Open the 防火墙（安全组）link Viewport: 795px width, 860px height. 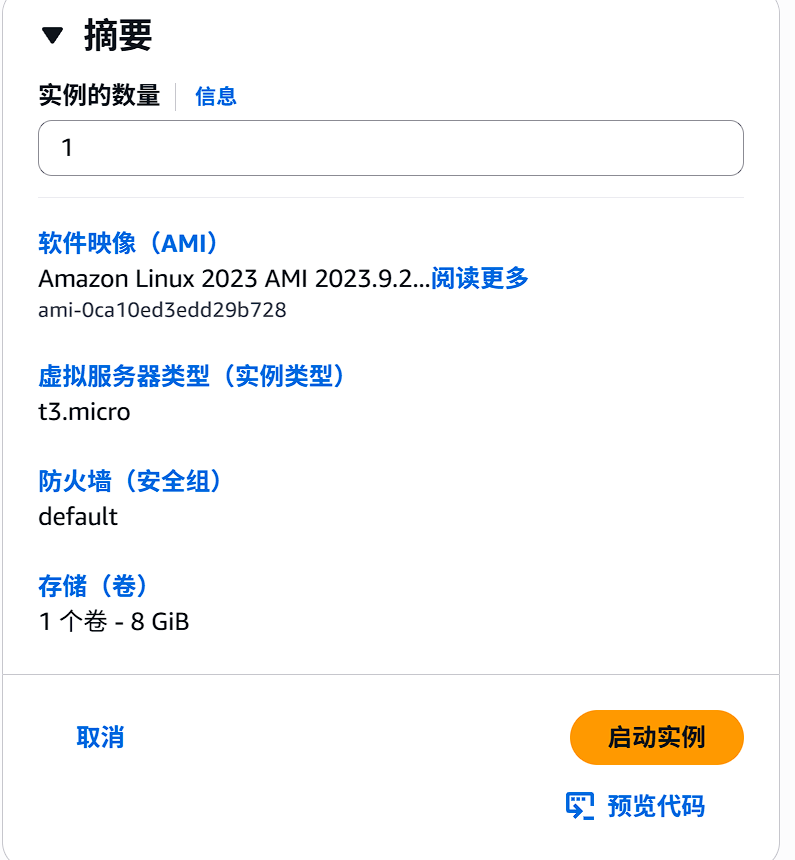tap(130, 481)
